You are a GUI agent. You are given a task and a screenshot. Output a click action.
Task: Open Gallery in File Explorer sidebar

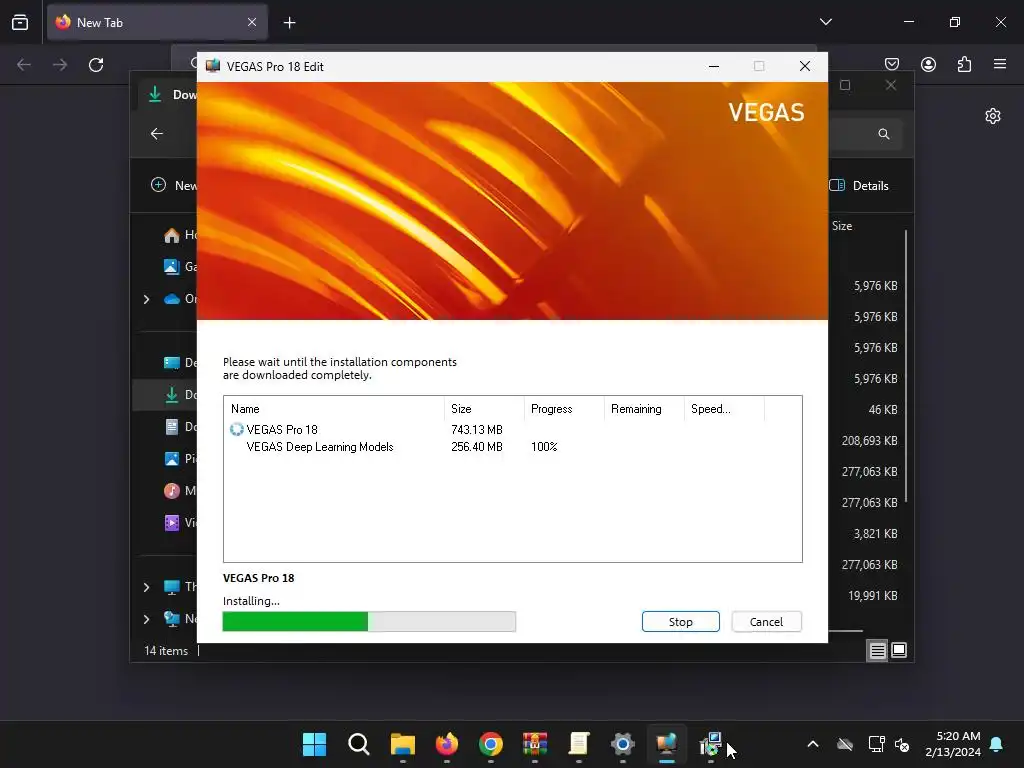[180, 266]
